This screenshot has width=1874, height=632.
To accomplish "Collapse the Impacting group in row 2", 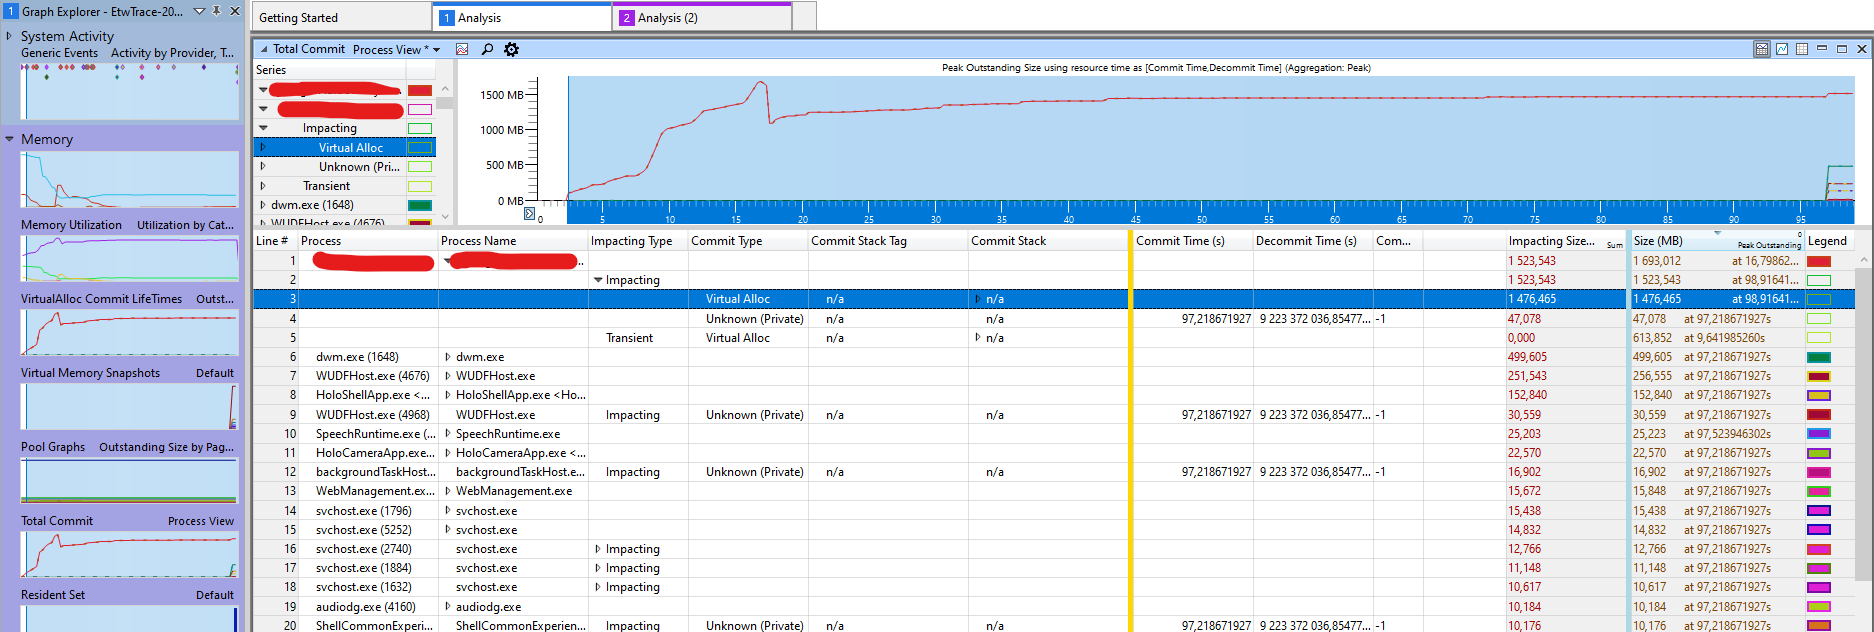I will (598, 280).
